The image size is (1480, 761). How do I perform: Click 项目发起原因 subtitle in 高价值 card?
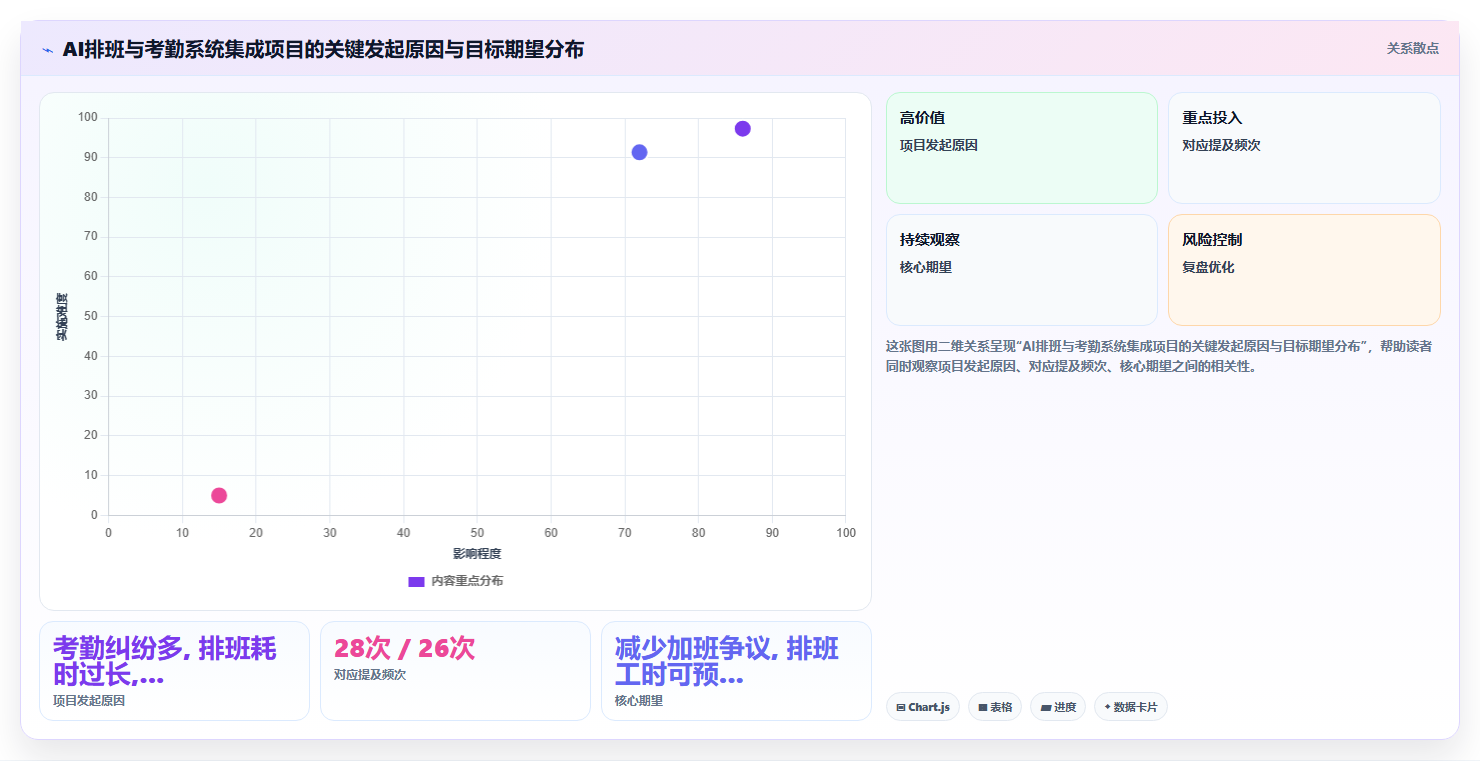click(939, 145)
